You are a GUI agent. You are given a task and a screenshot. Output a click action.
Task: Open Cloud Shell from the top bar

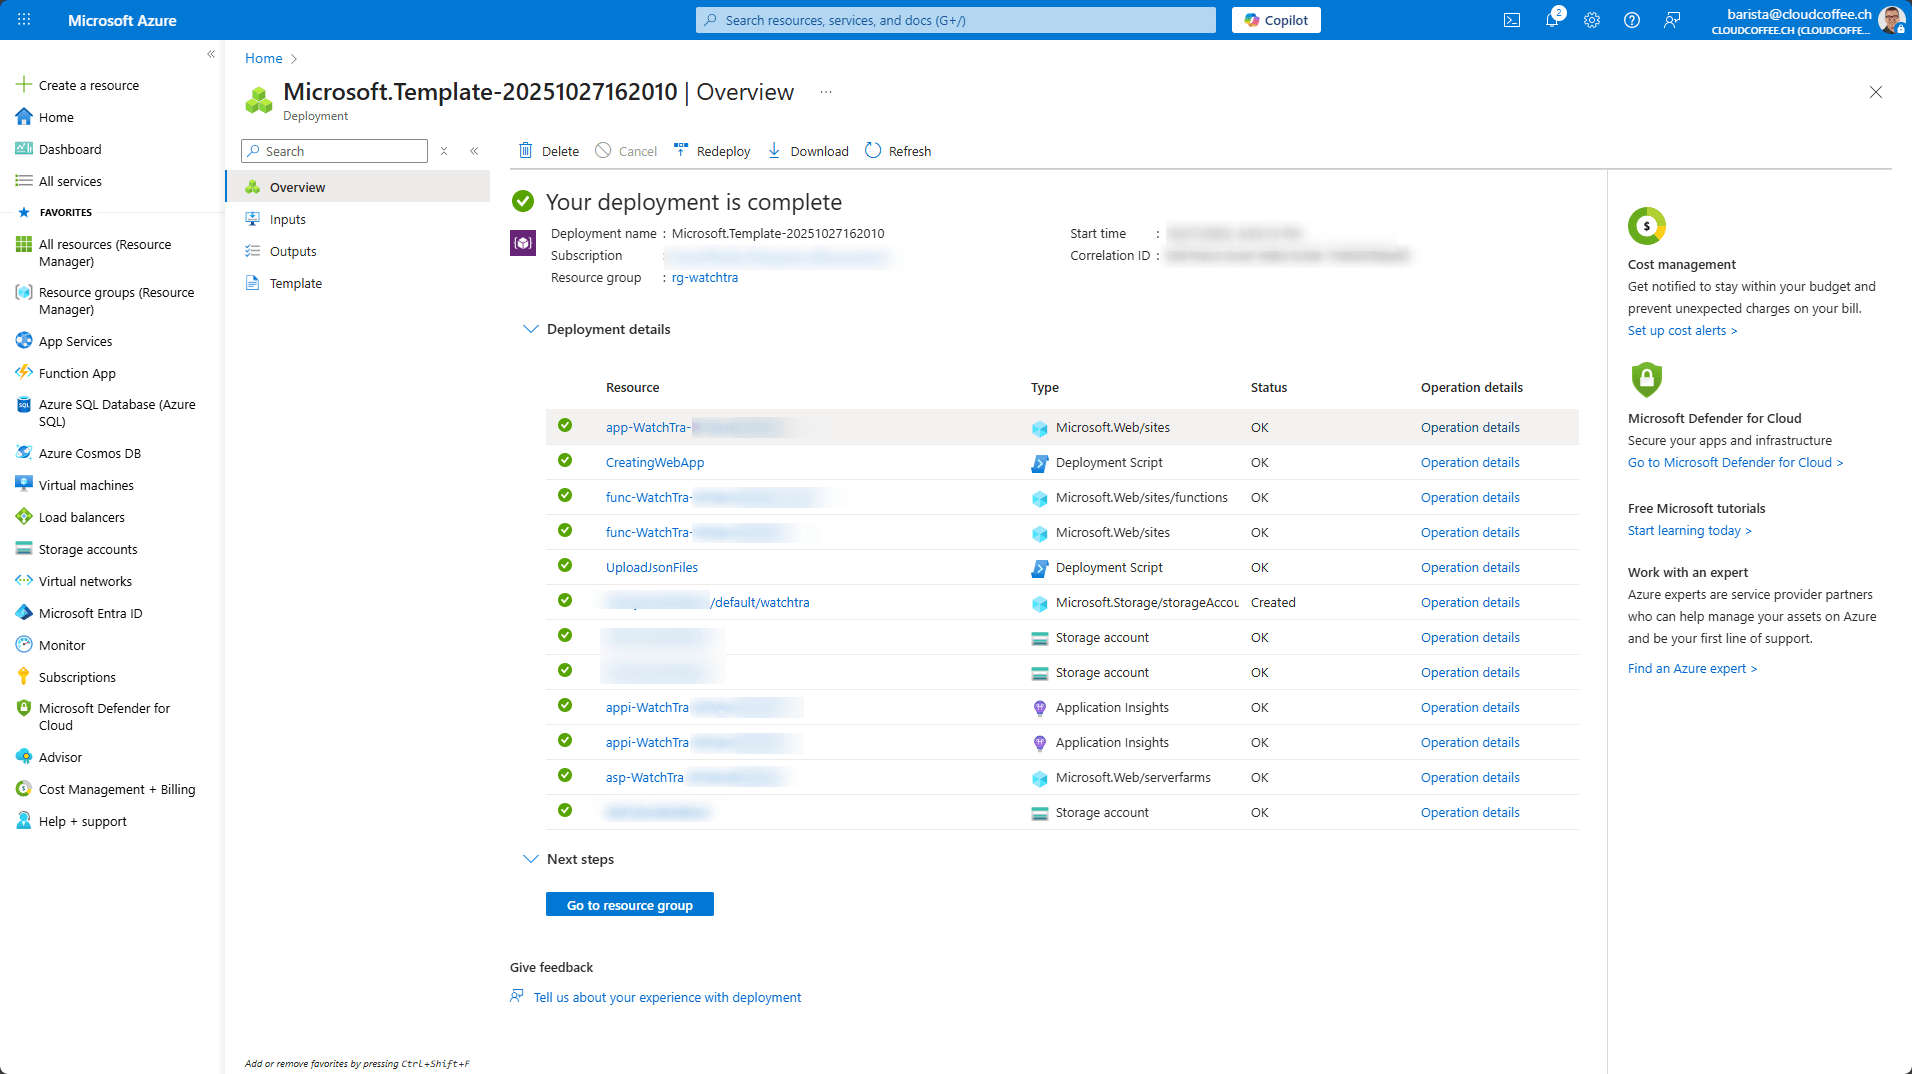(x=1511, y=20)
